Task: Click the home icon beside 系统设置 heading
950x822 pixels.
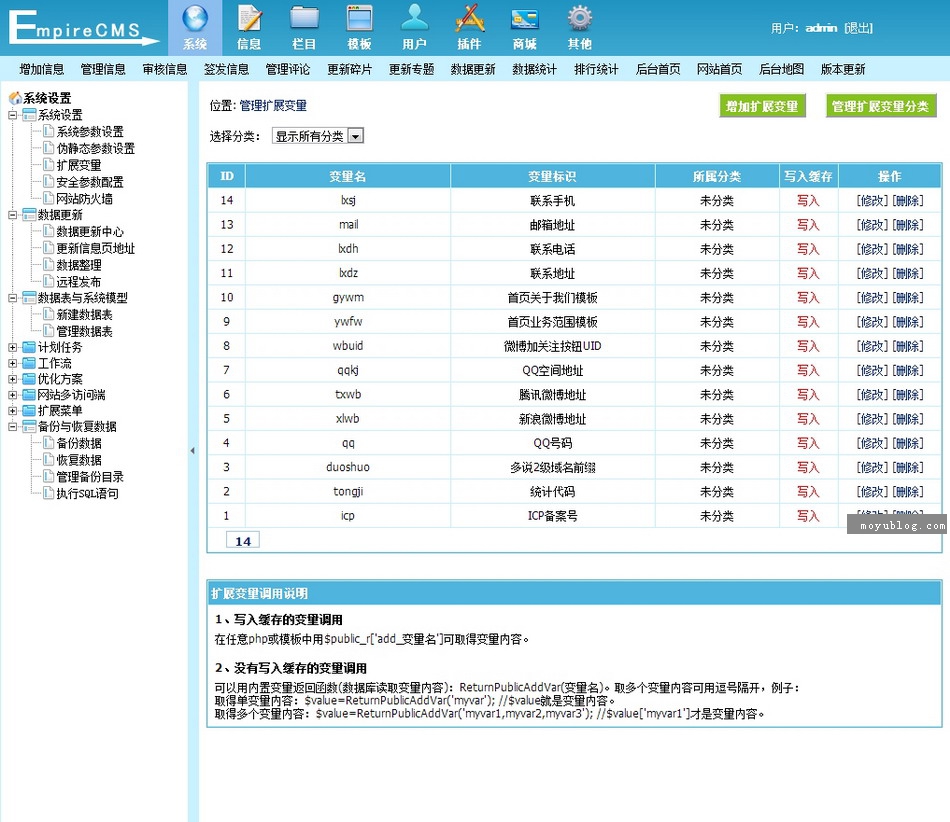Action: click(15, 98)
